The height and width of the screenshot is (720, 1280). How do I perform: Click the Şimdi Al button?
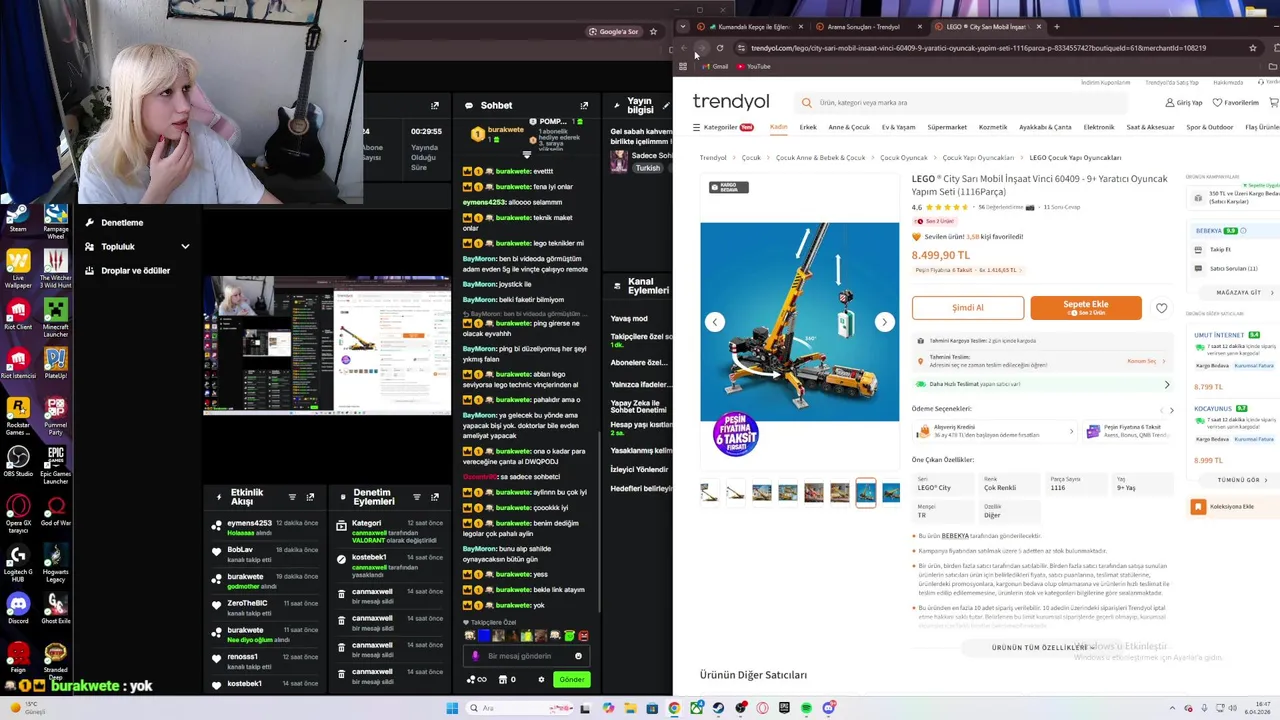pyautogui.click(x=968, y=308)
